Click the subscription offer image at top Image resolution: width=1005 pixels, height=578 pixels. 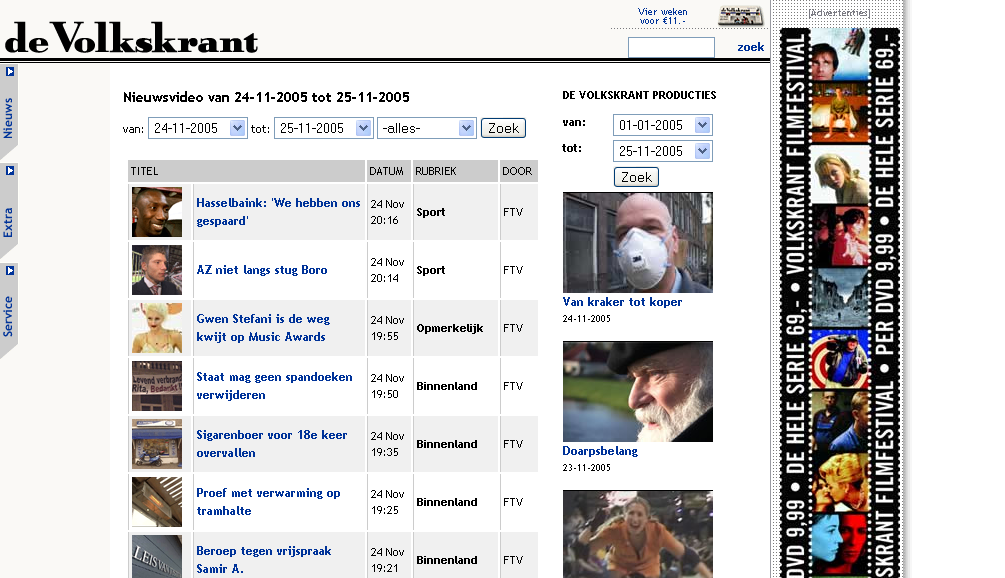[740, 15]
